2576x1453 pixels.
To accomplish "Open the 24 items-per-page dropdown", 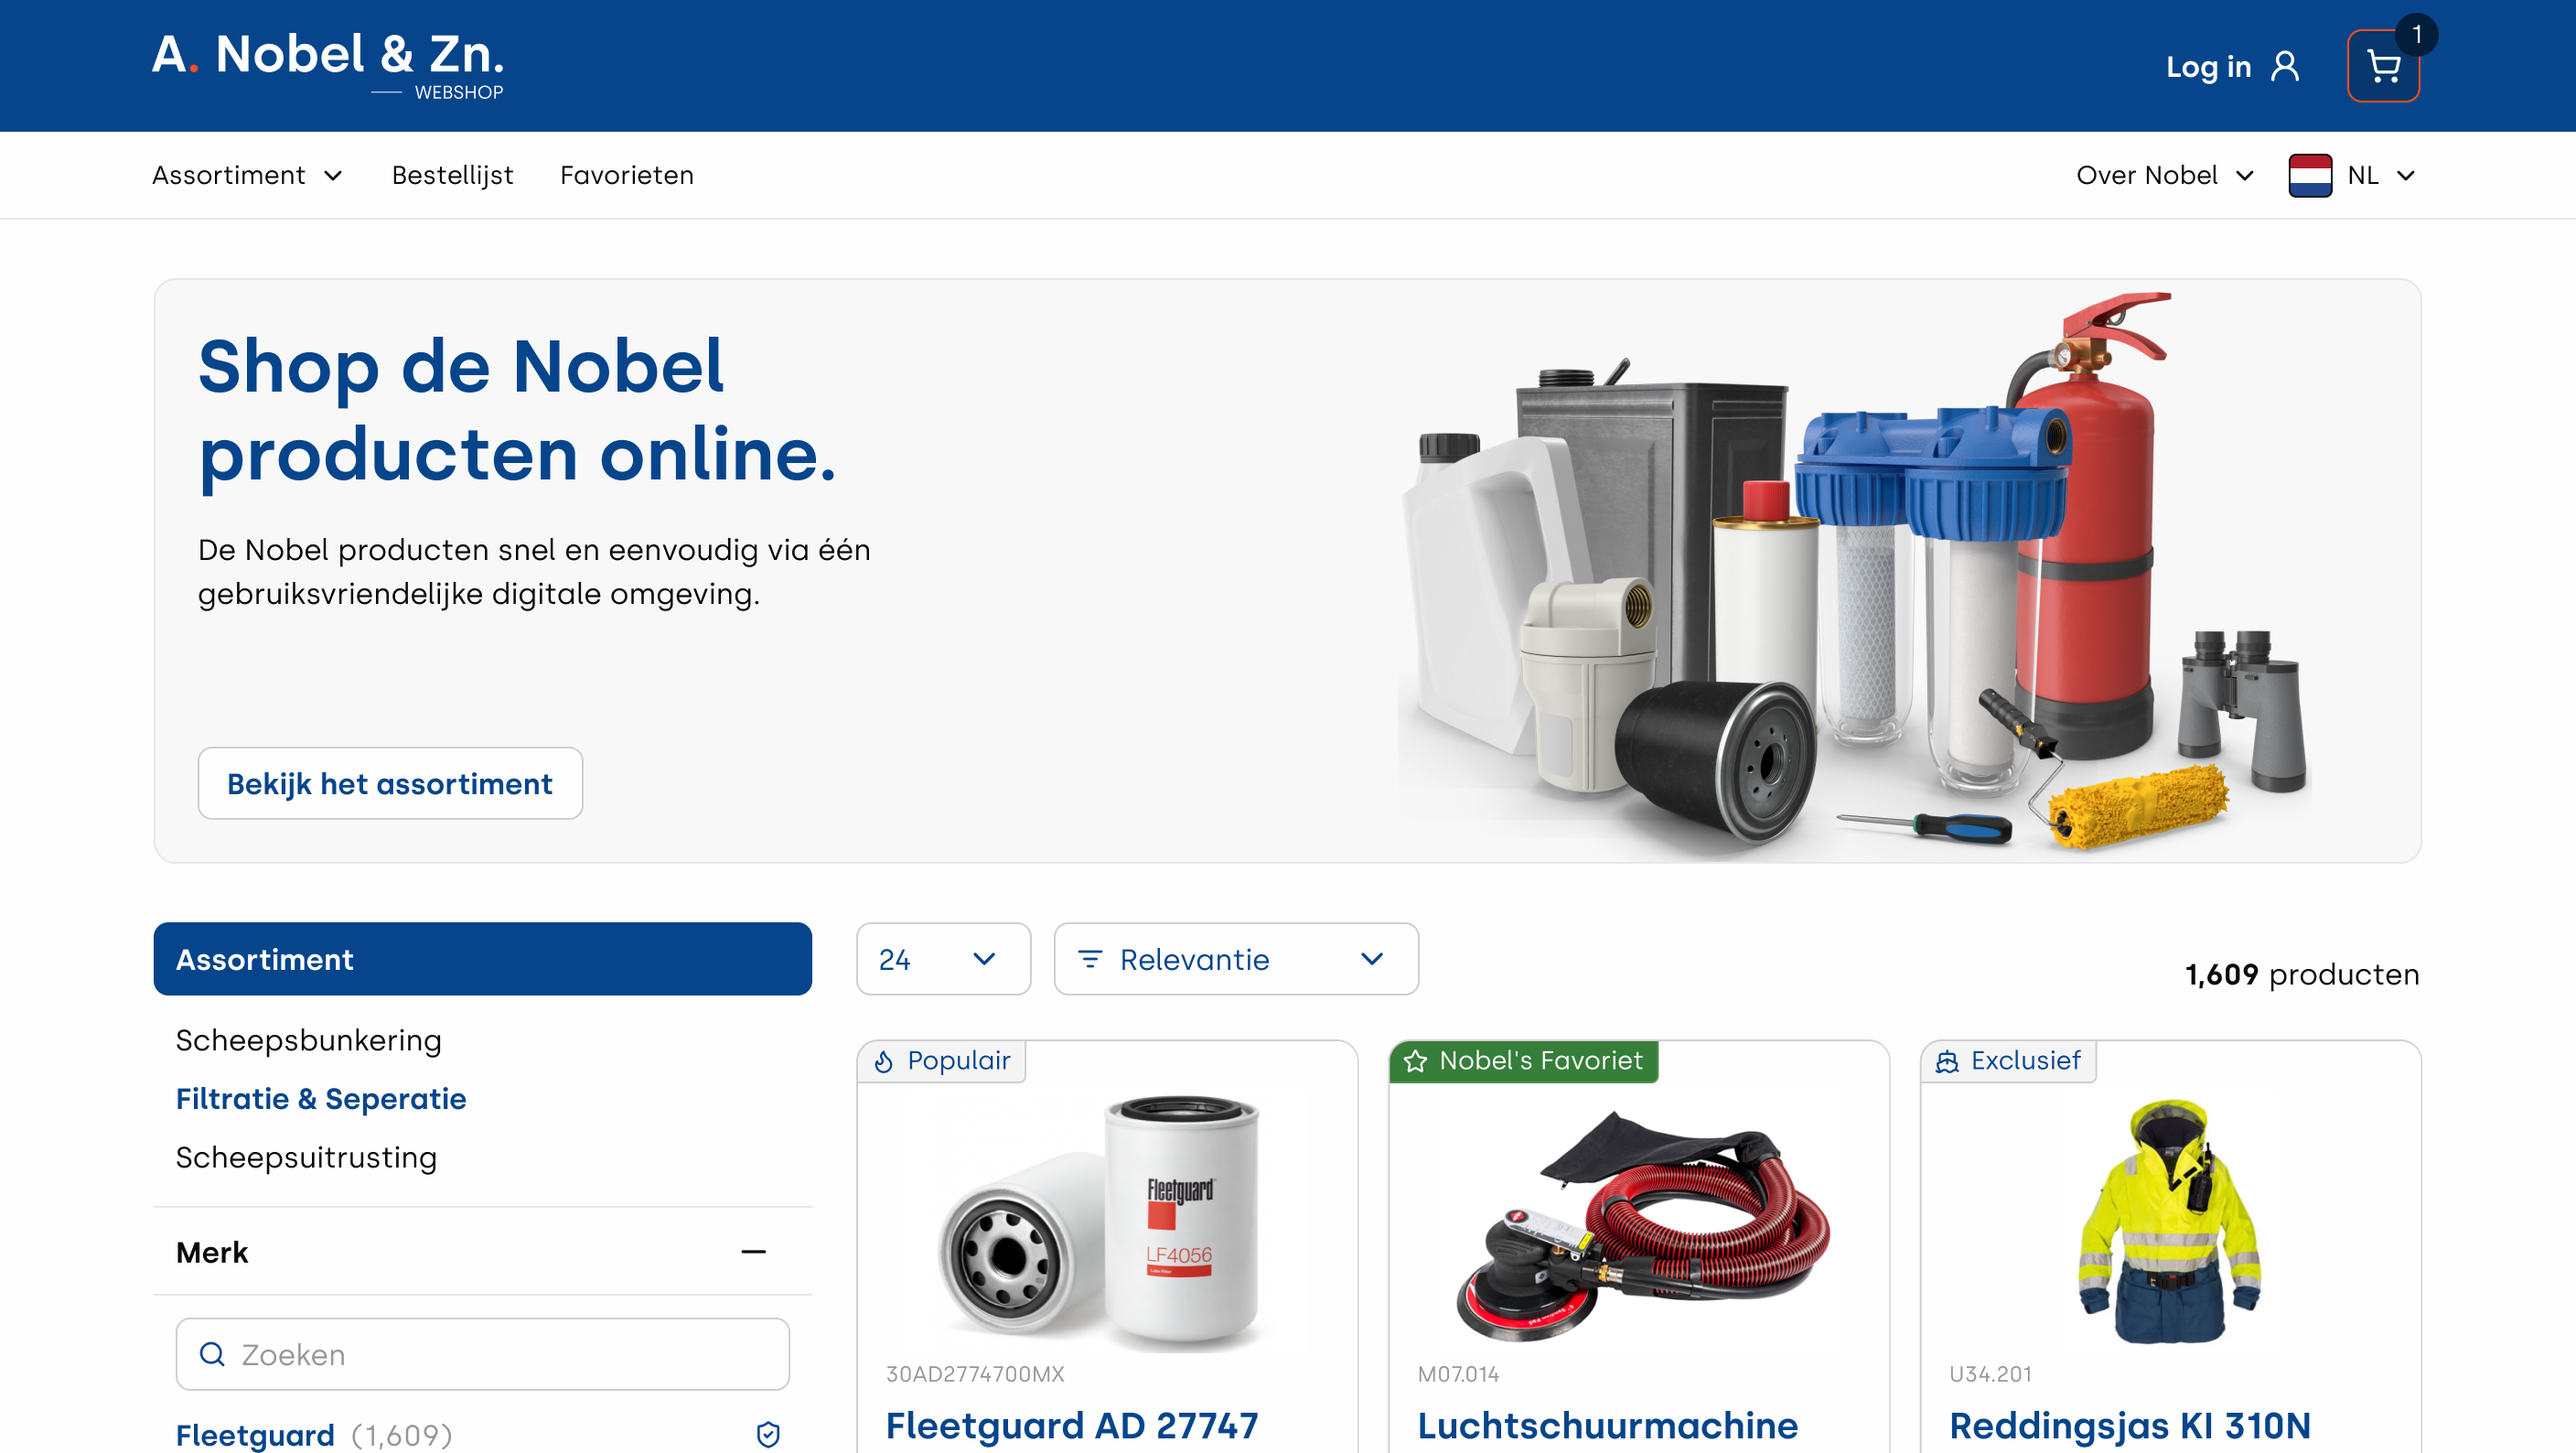I will [x=943, y=959].
